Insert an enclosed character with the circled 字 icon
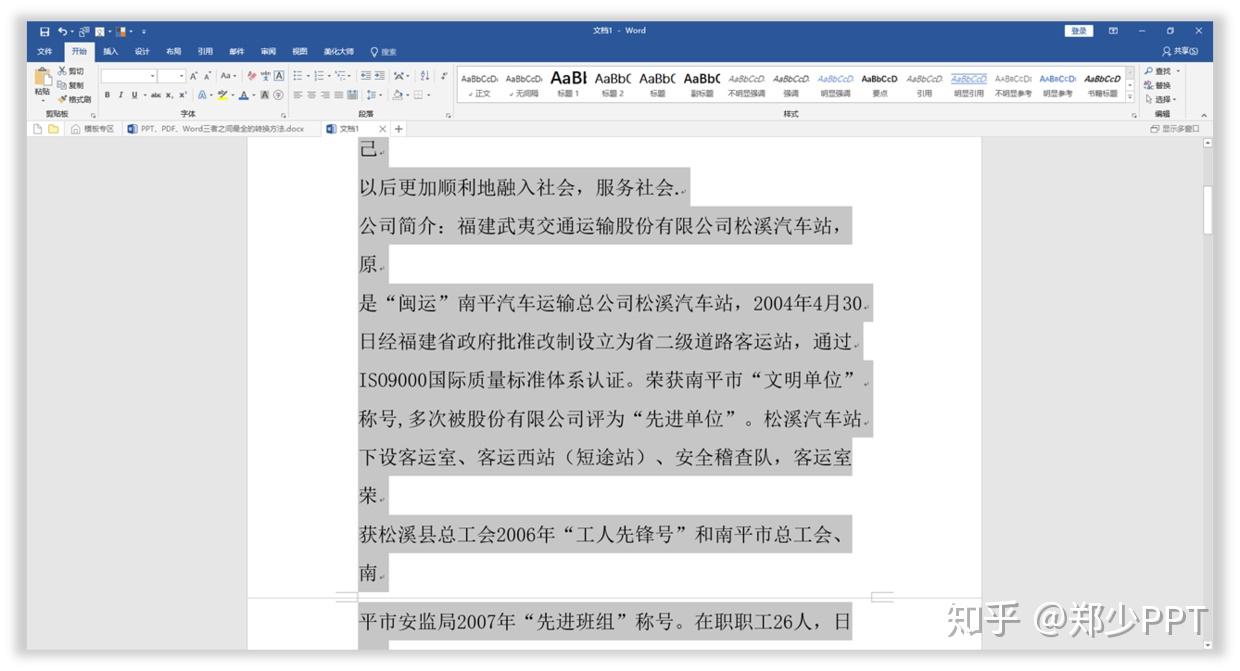 pyautogui.click(x=278, y=95)
